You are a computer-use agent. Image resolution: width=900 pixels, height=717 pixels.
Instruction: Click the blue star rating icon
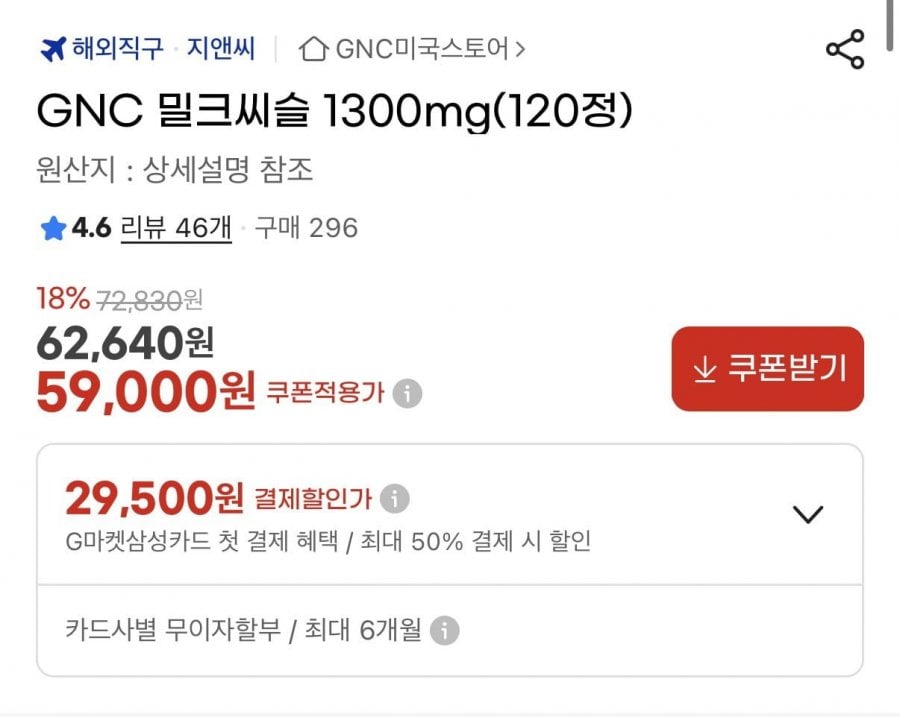tap(53, 229)
